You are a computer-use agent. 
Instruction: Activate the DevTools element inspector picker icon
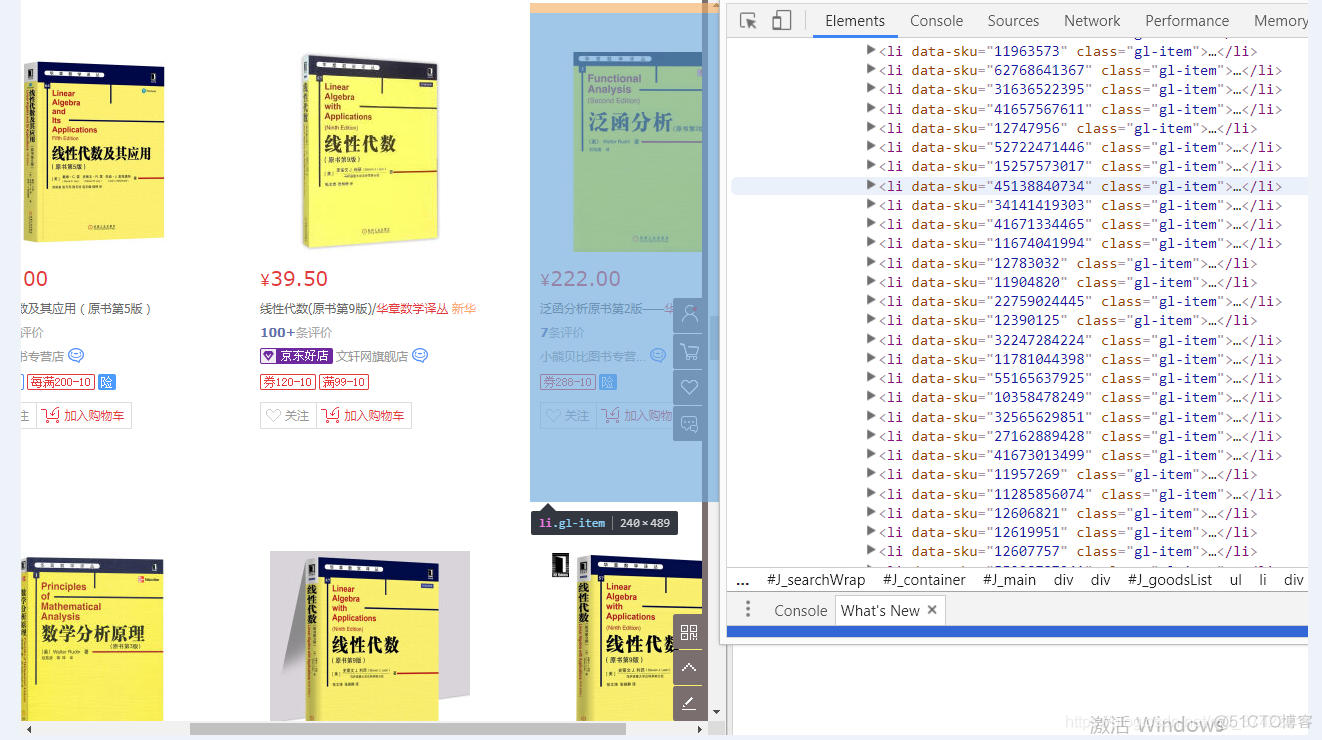click(x=748, y=21)
